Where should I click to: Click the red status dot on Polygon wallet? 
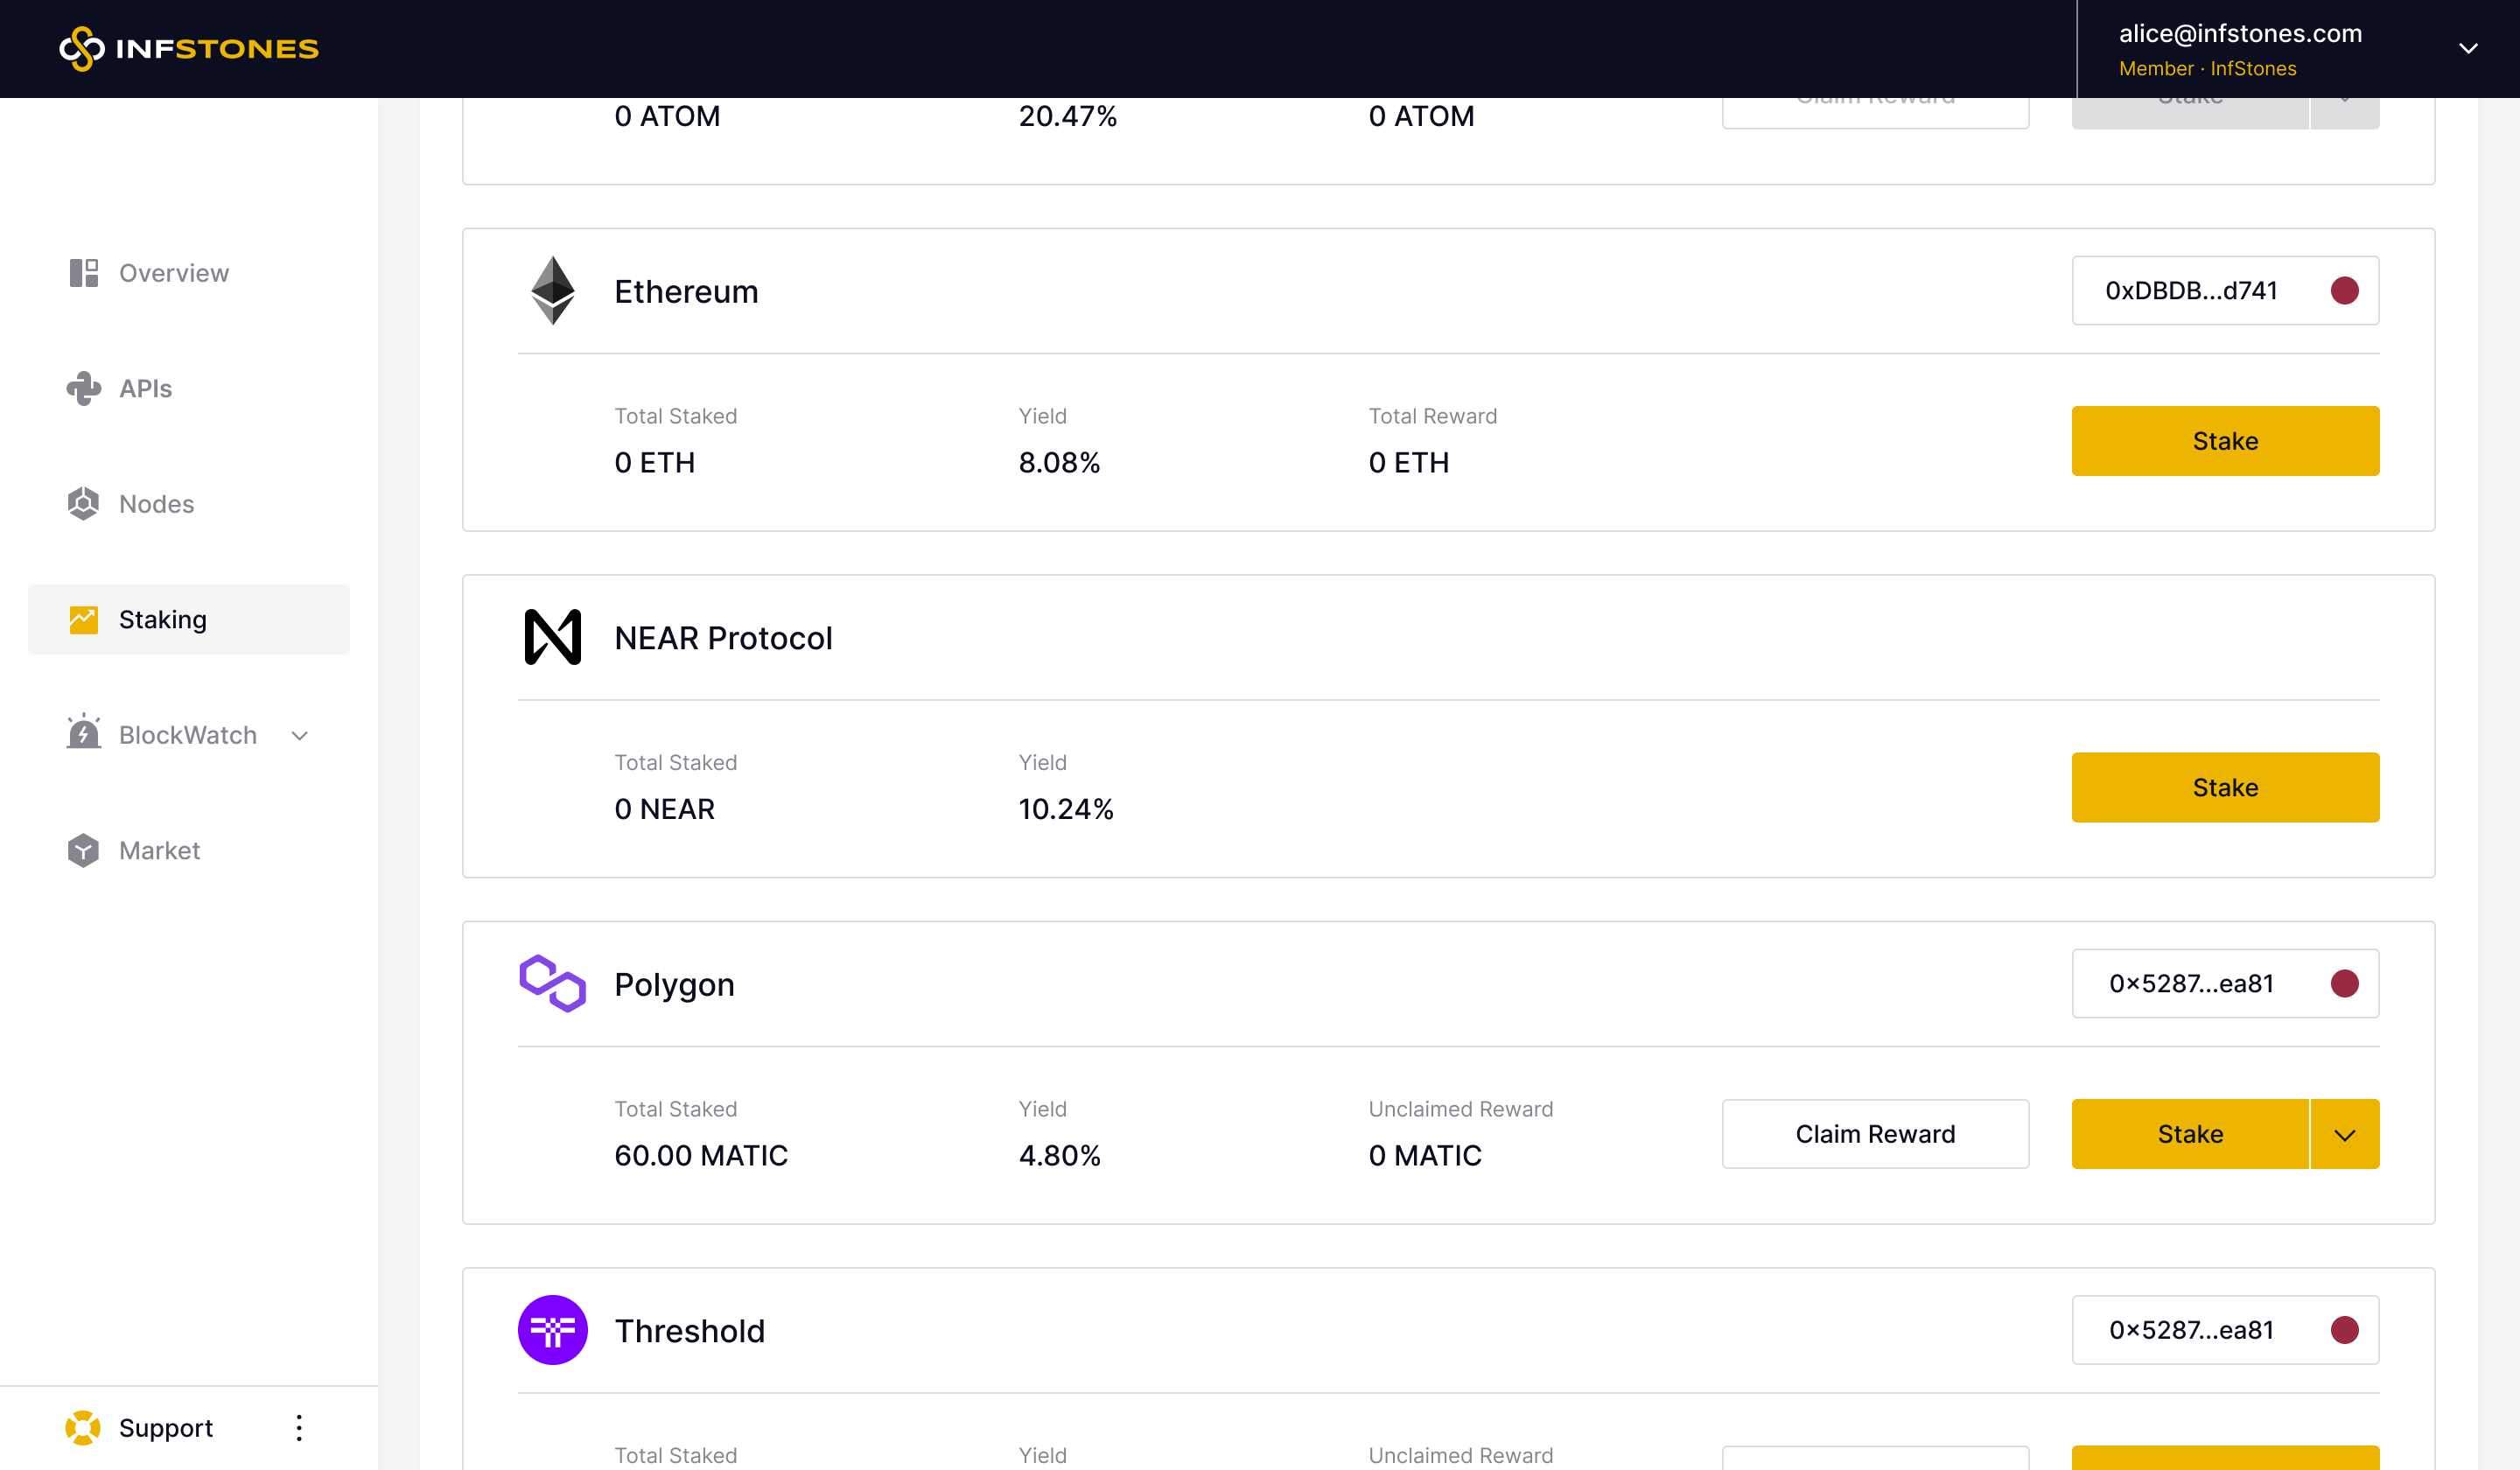click(2345, 983)
